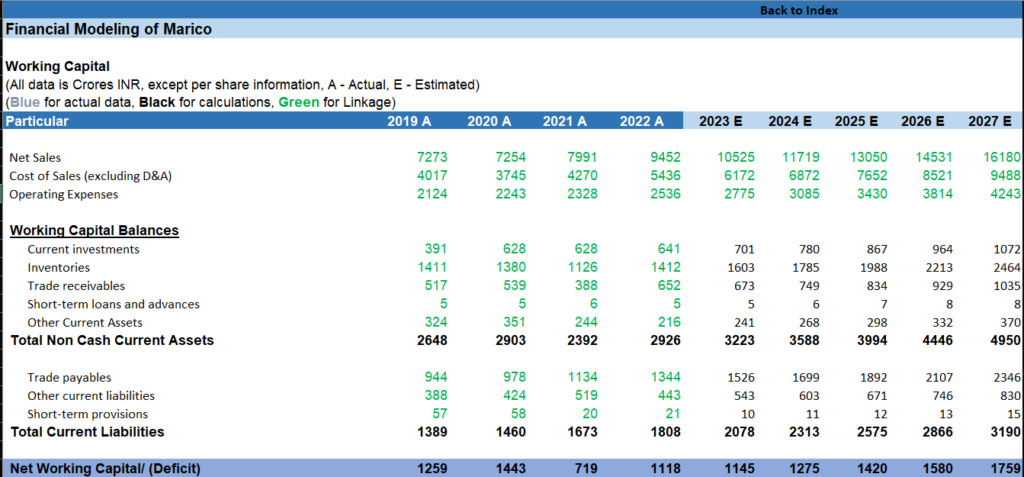Select Cost of Sales (excluding D&A) label
The height and width of the screenshot is (477, 1024).
pyautogui.click(x=91, y=176)
